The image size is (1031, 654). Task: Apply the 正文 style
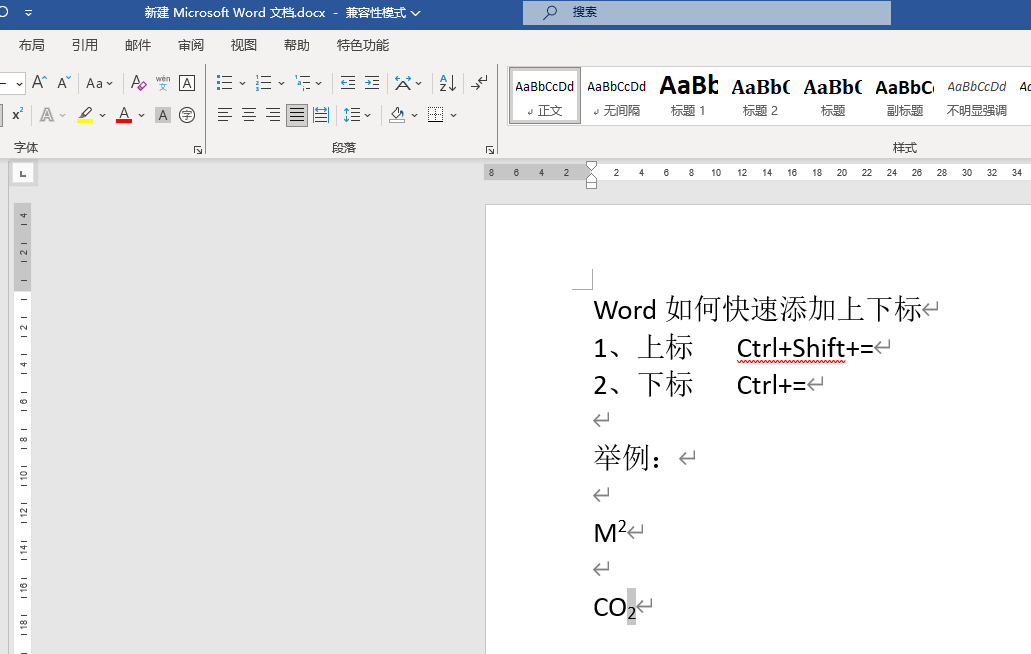[x=544, y=96]
